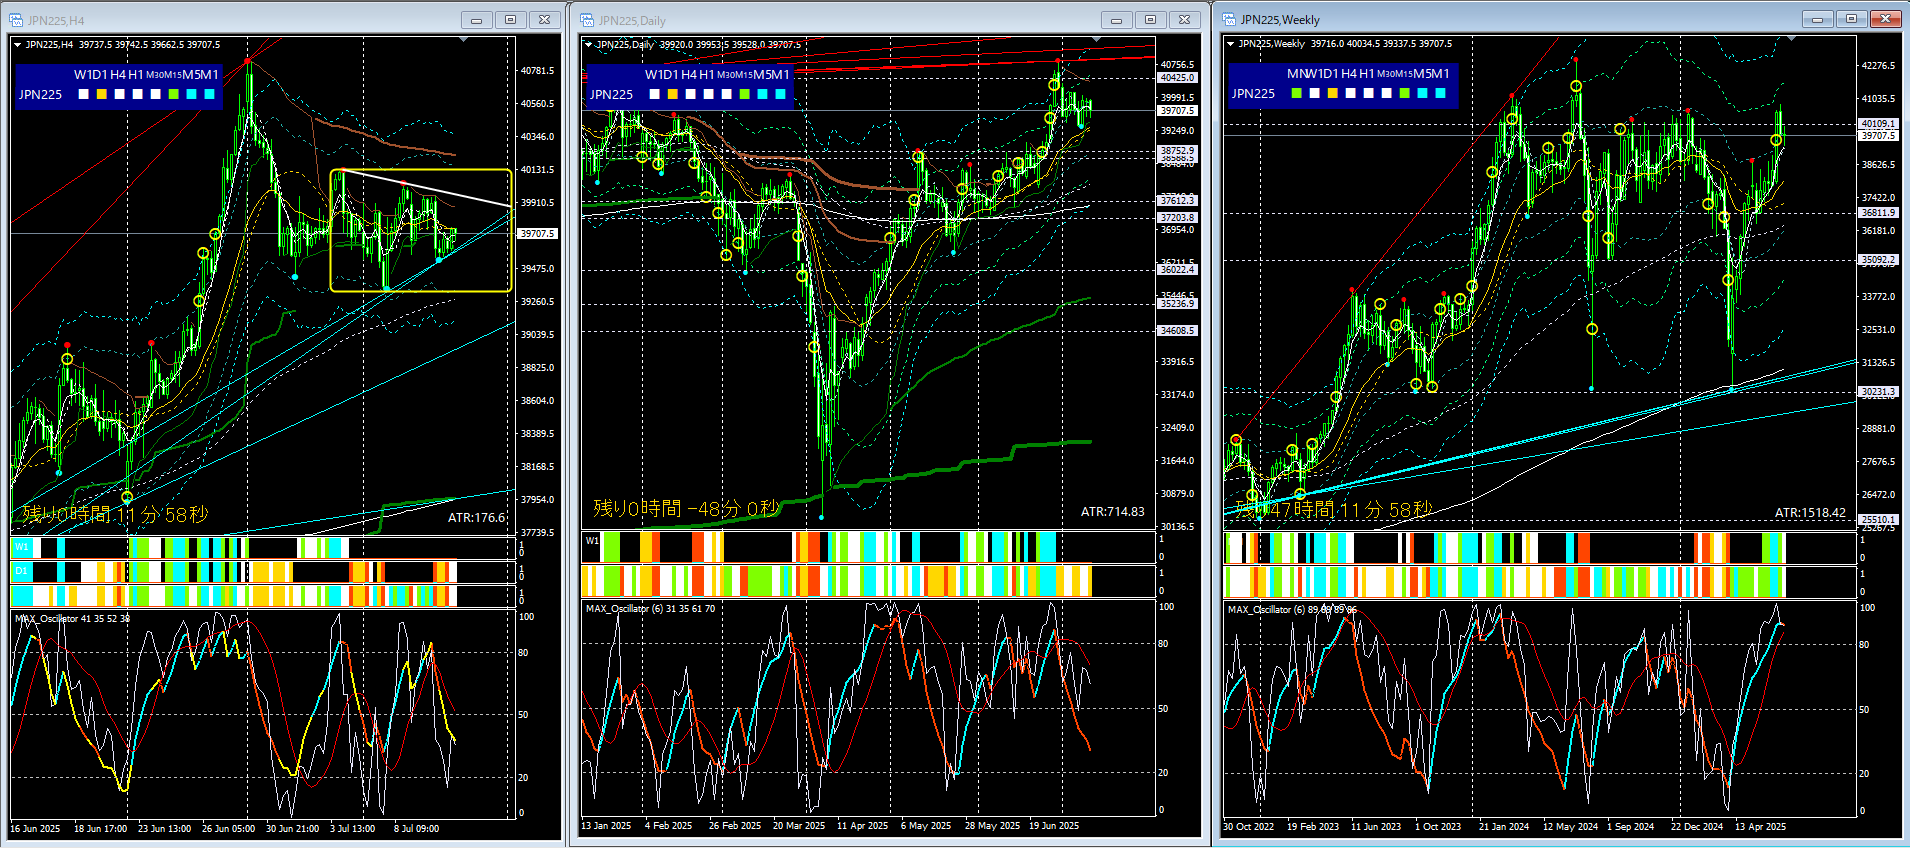Click the ATR:1518.42 readout on the Weekly chart
Screen dimensions: 1910x848
tap(1810, 513)
